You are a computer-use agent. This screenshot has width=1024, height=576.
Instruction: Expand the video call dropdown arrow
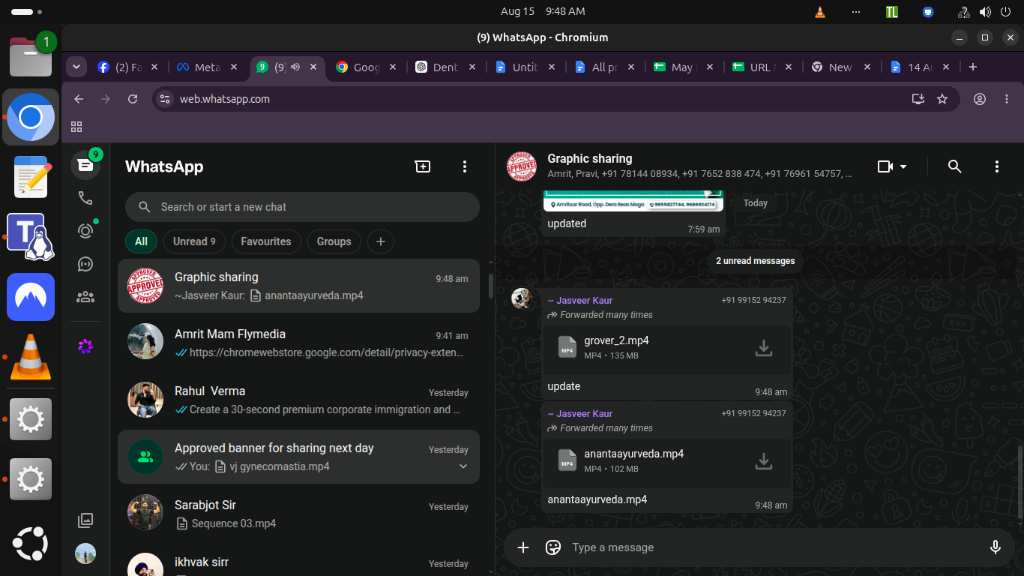pyautogui.click(x=903, y=167)
